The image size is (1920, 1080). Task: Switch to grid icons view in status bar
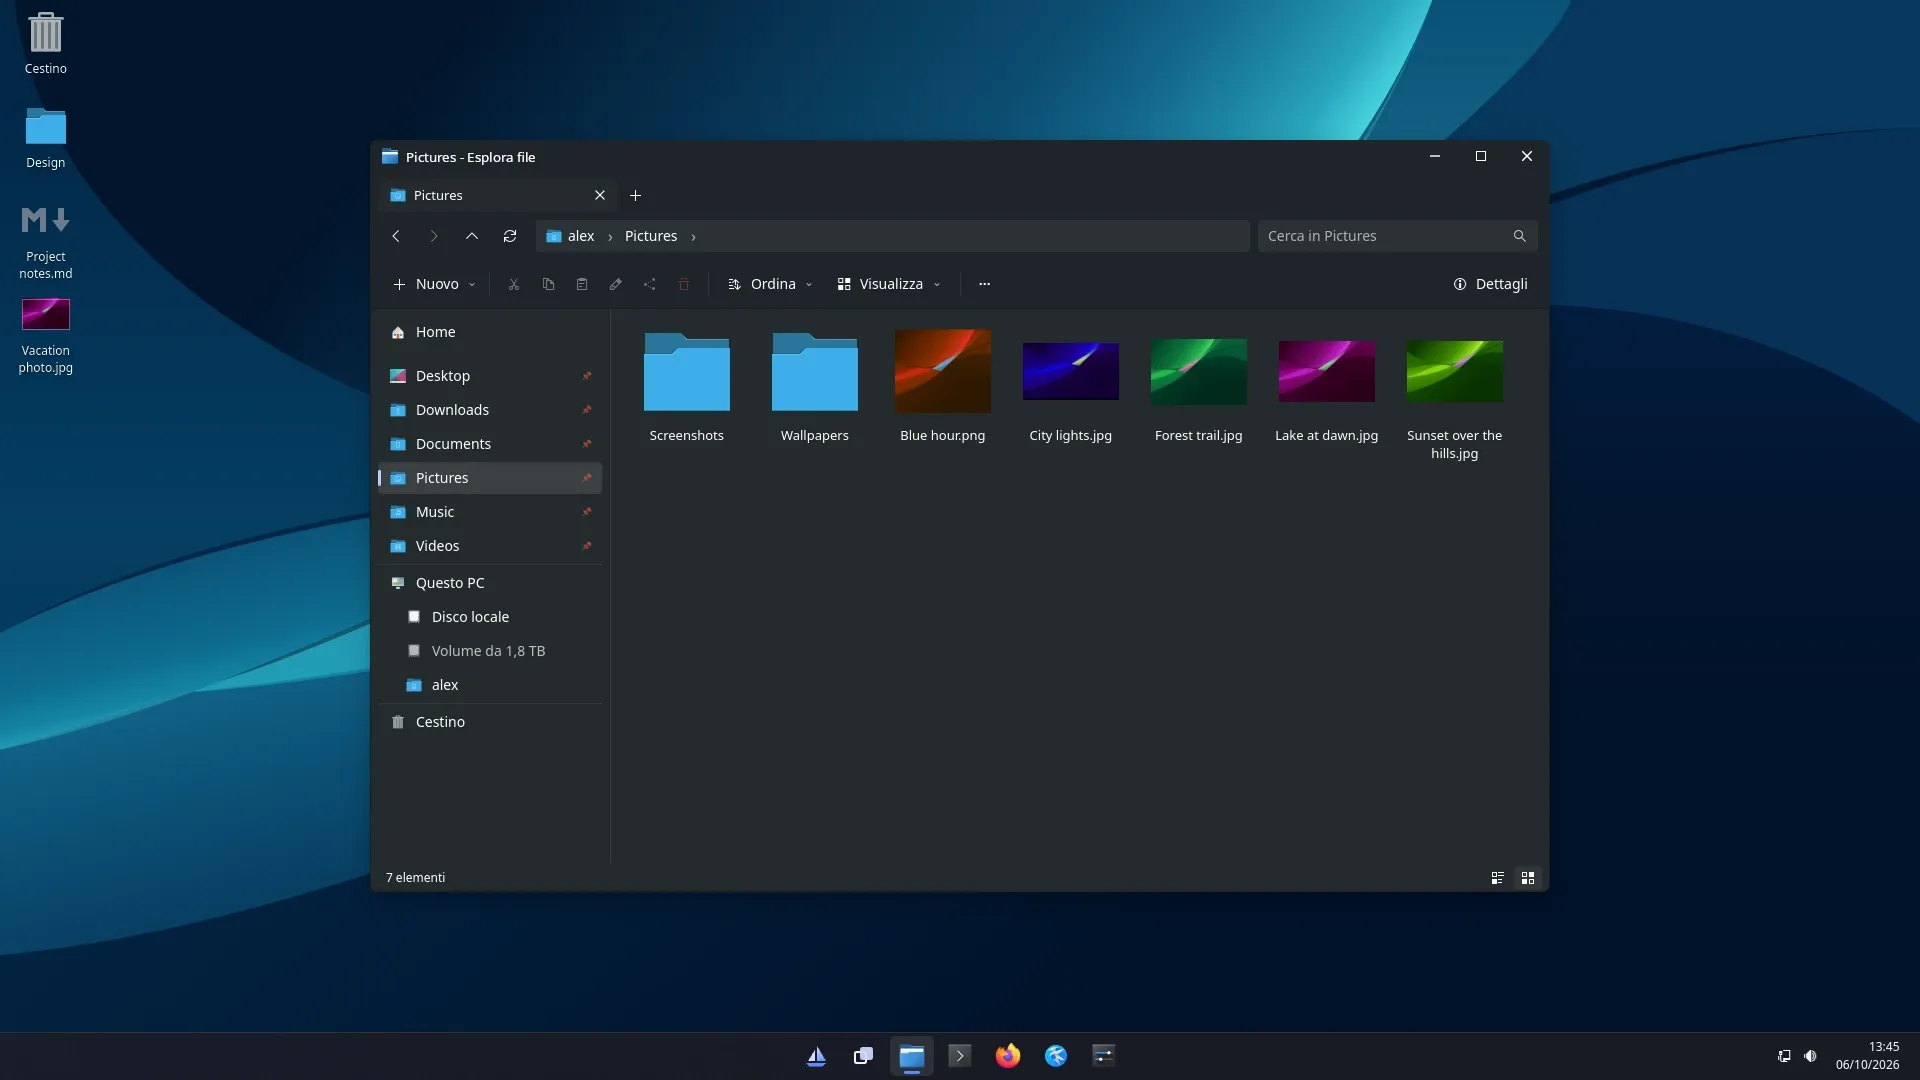click(1528, 878)
